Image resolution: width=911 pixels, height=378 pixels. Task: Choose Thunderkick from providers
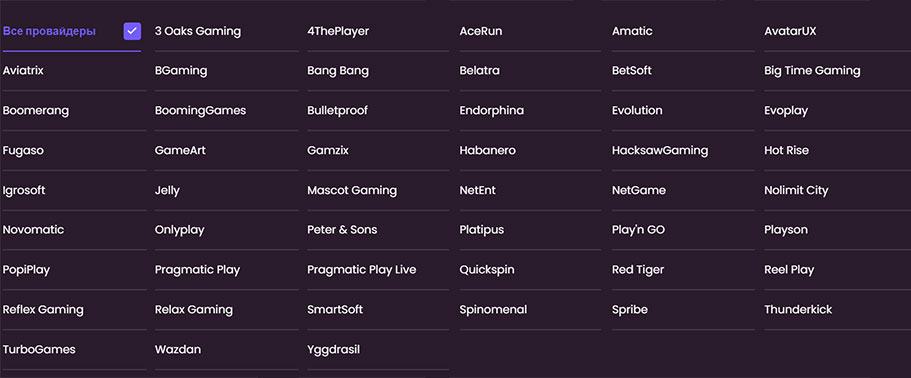pyautogui.click(x=798, y=309)
